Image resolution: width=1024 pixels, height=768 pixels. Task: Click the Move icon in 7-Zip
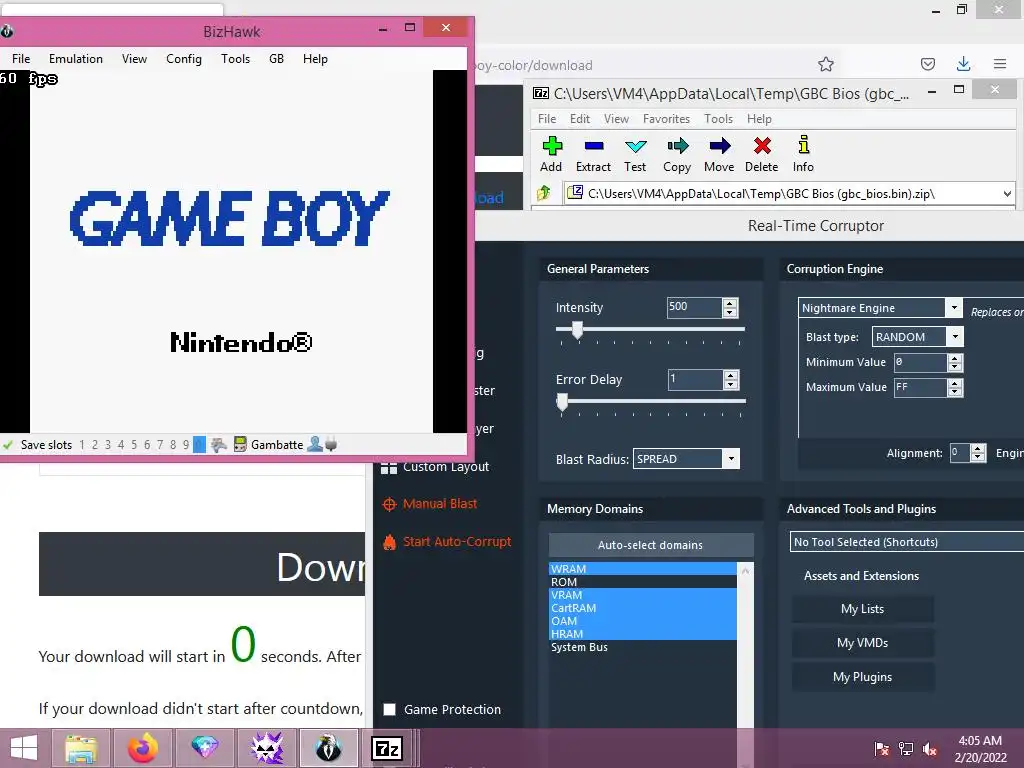click(x=720, y=146)
